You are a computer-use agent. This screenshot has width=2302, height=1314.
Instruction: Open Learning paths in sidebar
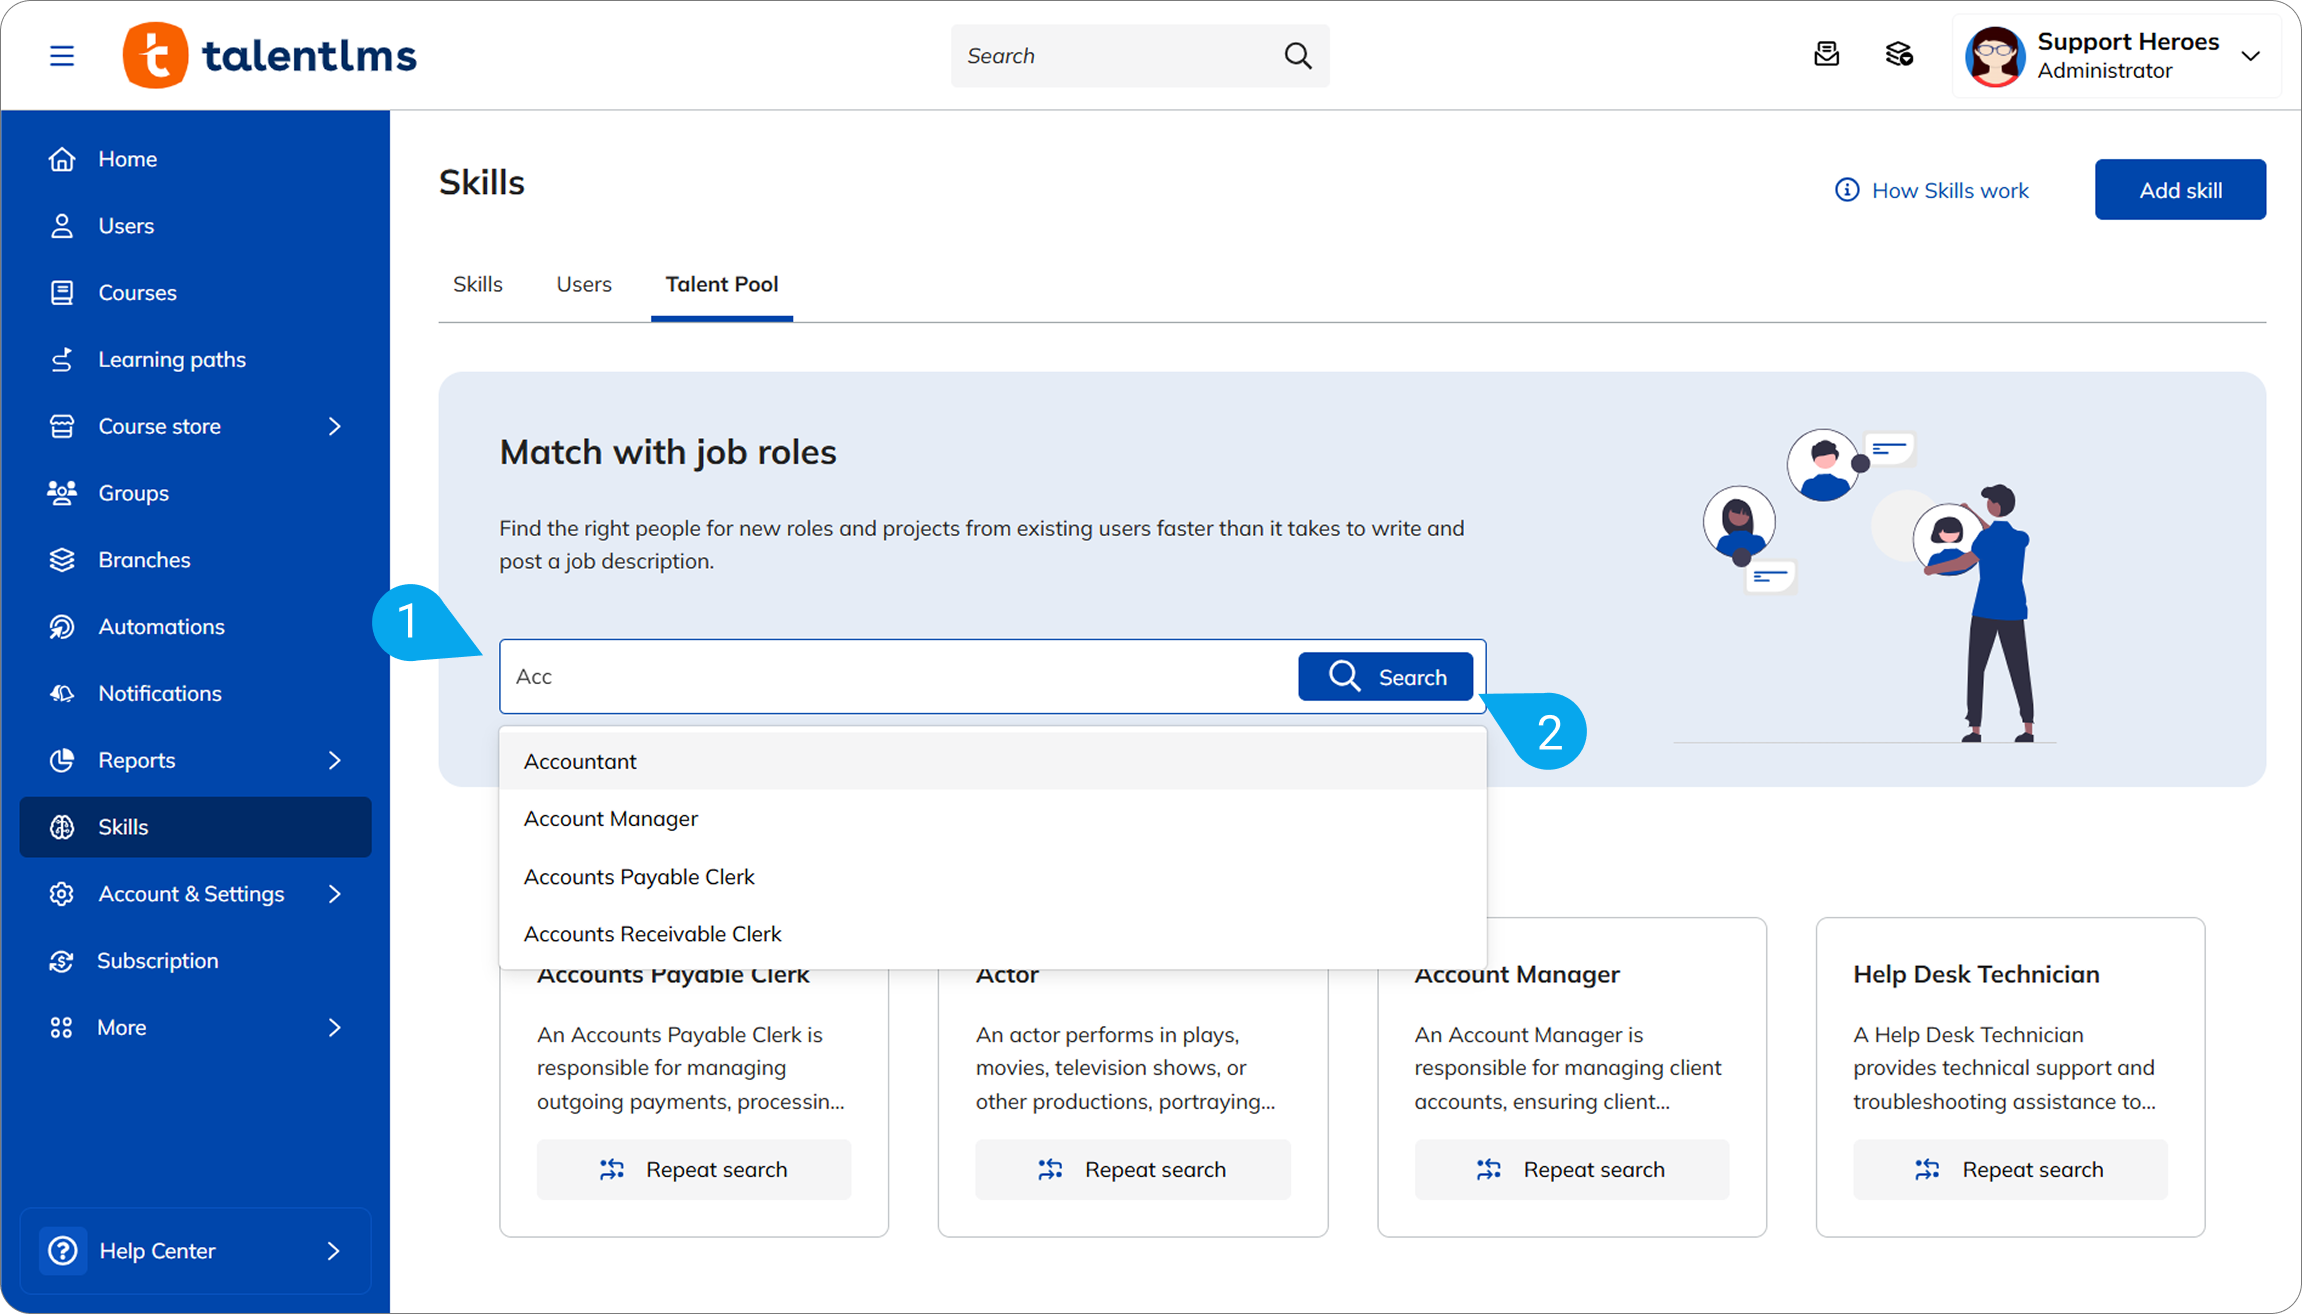171,359
